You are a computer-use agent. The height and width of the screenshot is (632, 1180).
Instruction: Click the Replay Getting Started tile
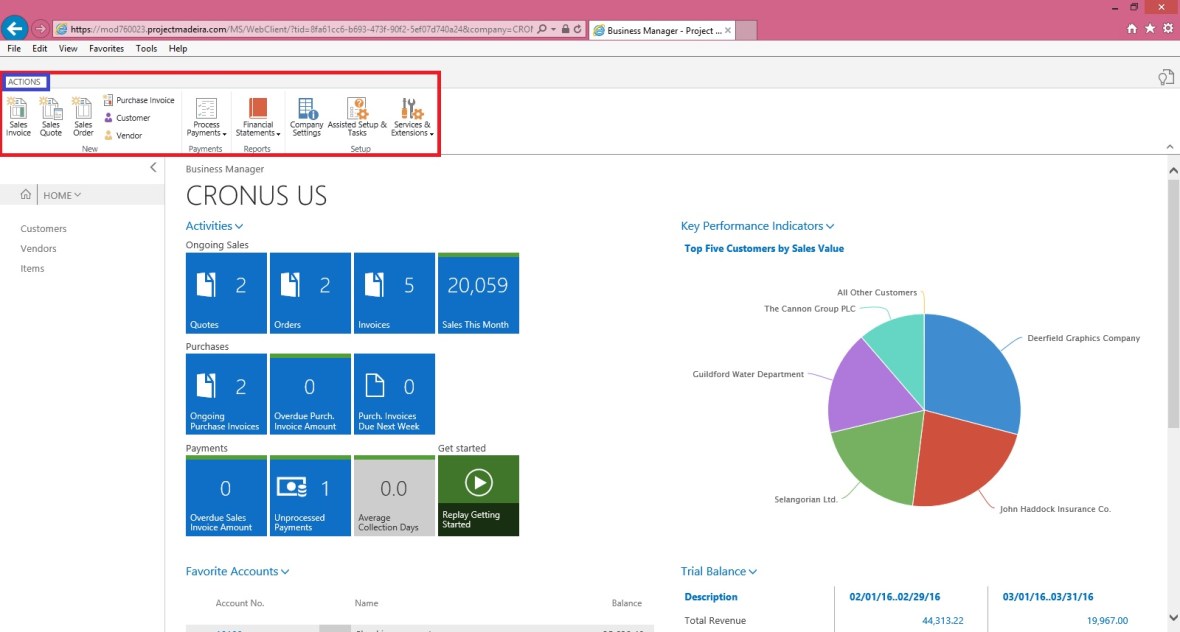click(x=478, y=495)
